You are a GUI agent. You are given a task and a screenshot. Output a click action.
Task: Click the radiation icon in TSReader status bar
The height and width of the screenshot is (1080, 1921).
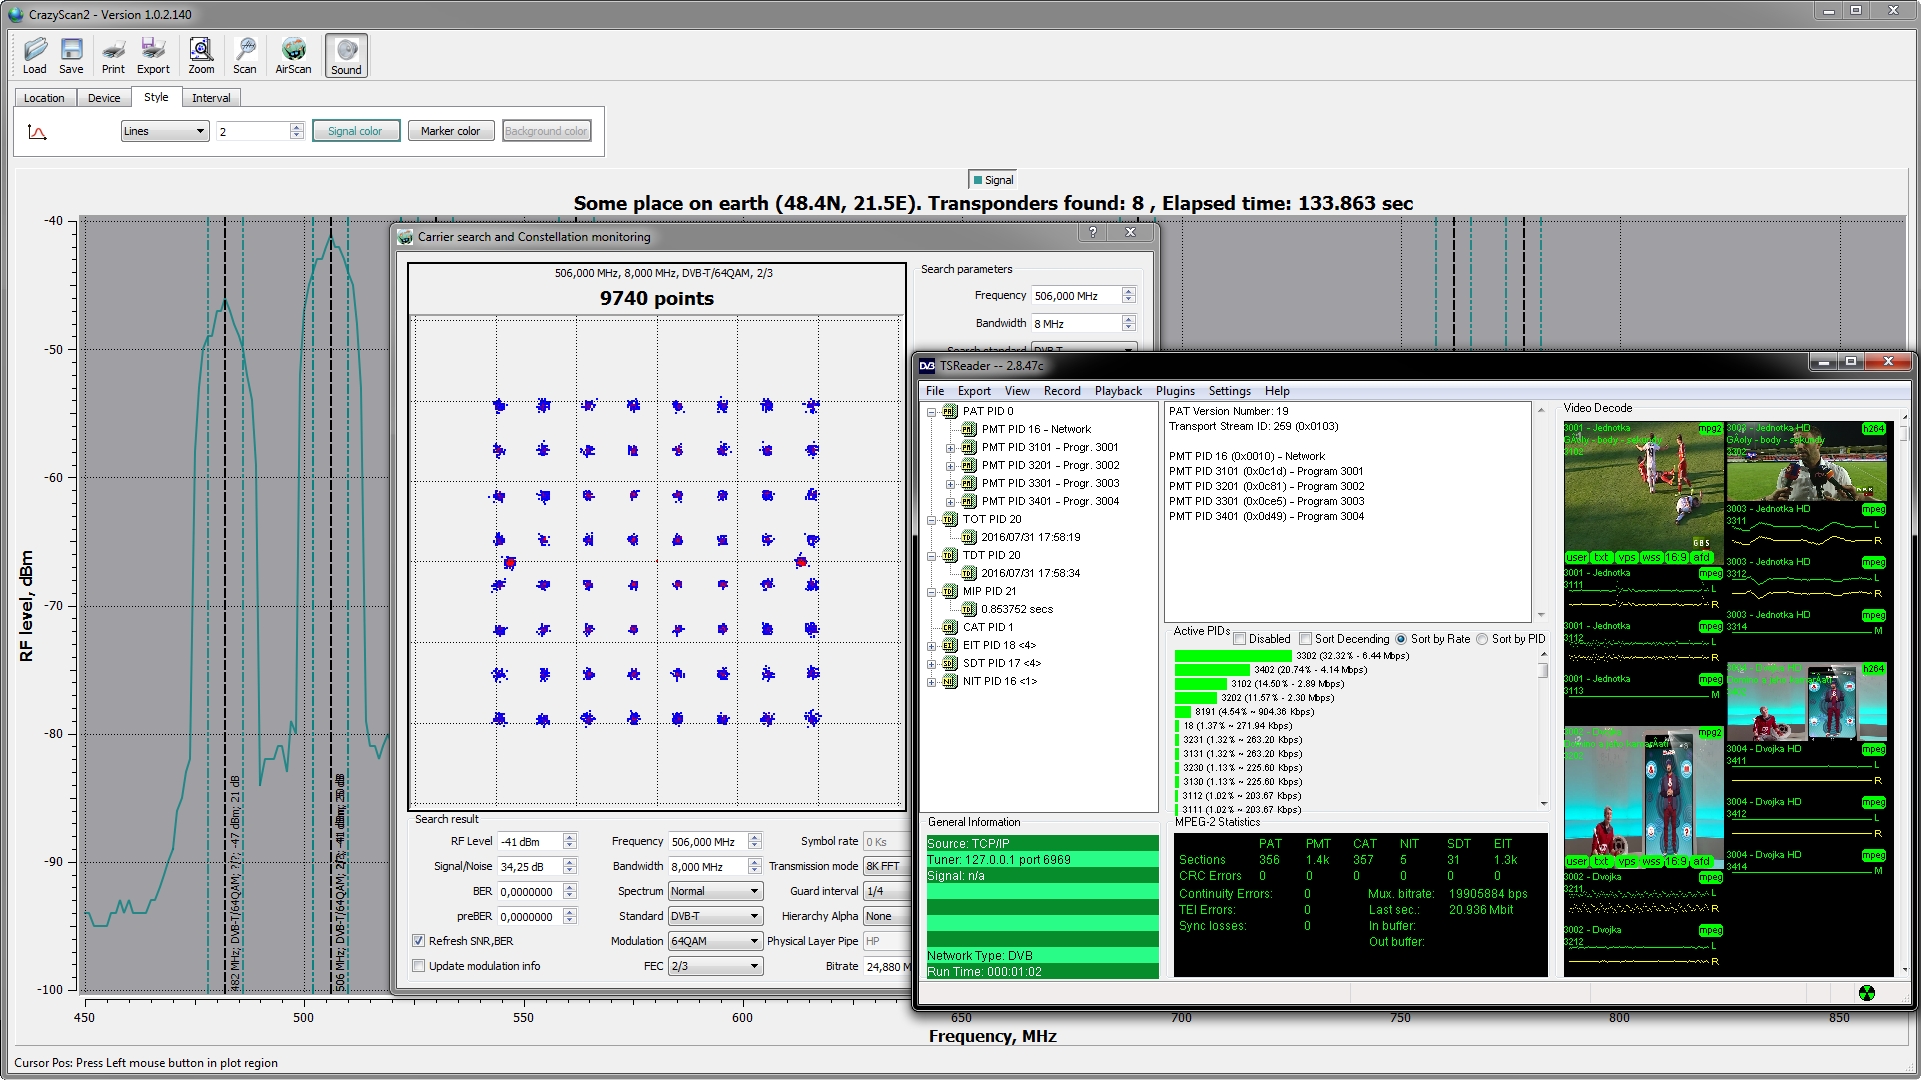(x=1866, y=993)
